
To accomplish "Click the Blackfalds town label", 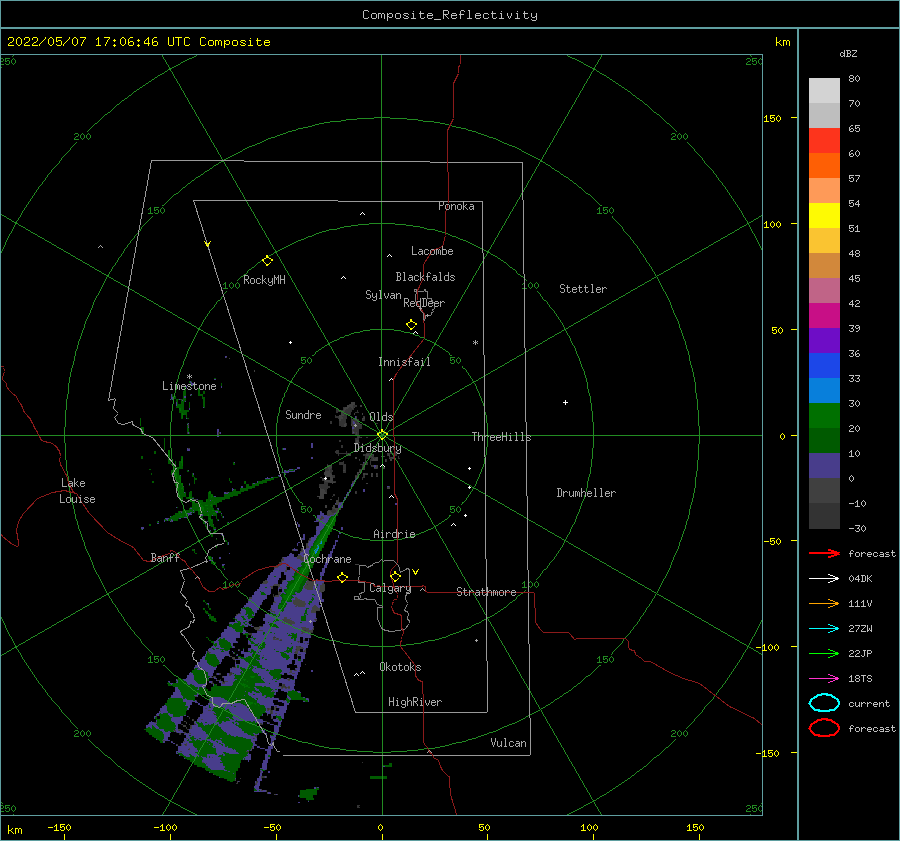I will [425, 277].
